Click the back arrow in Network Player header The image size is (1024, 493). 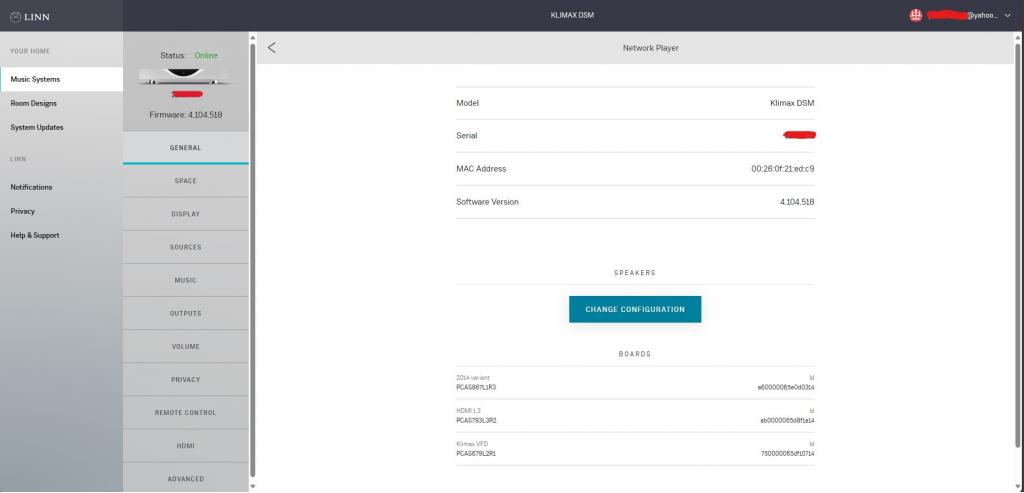point(272,48)
